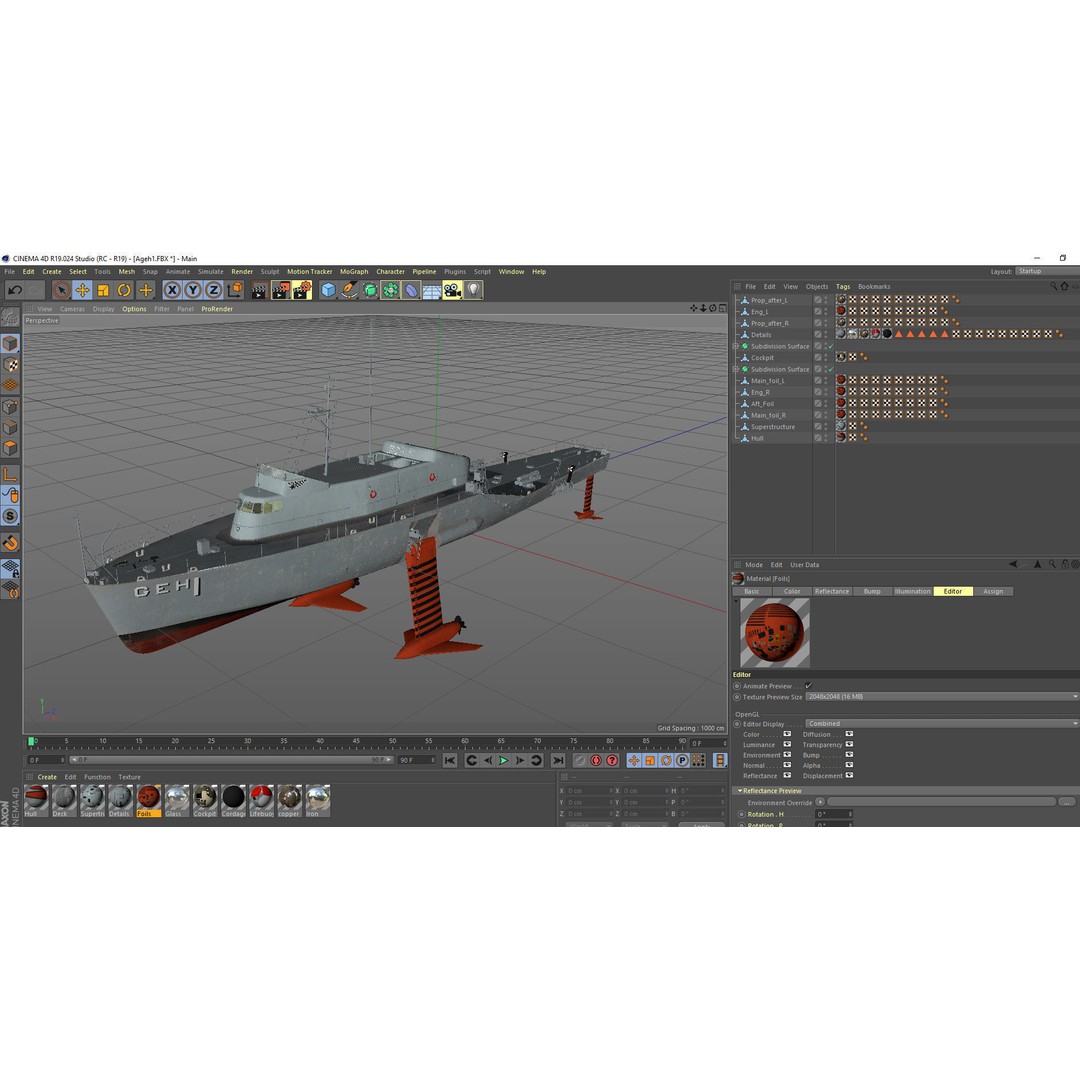Switch to the Assign material tab
This screenshot has width=1080, height=1080.
coord(993,592)
